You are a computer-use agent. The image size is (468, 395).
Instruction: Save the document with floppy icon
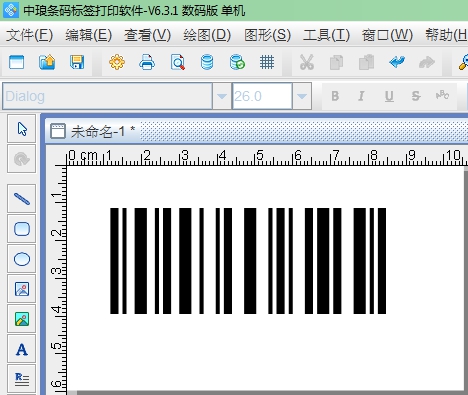(77, 62)
